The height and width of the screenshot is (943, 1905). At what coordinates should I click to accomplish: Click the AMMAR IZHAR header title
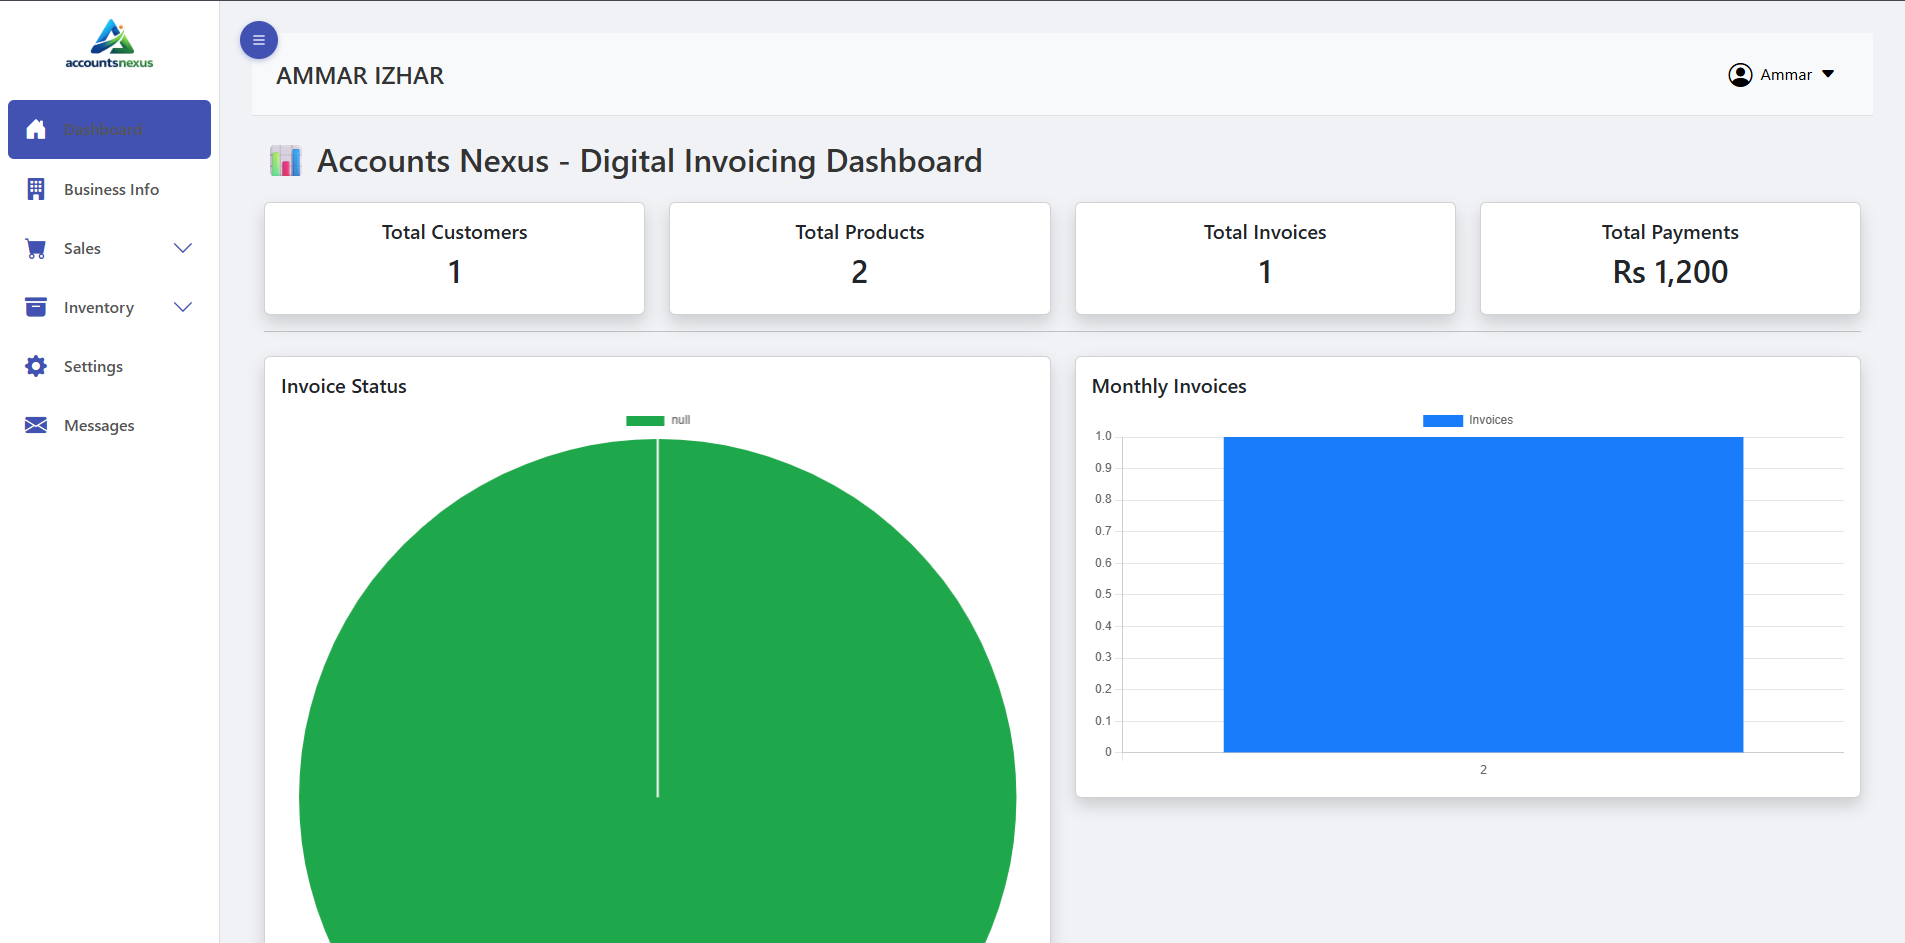[x=360, y=76]
